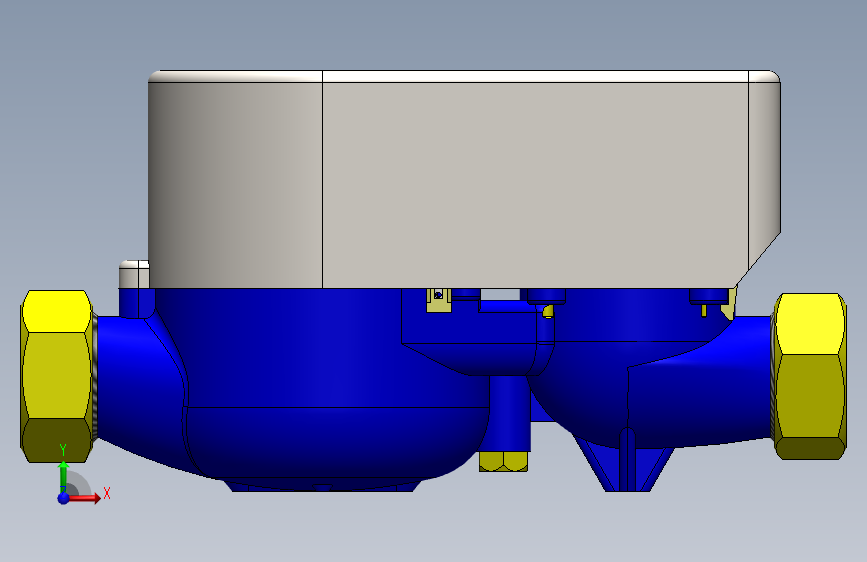The width and height of the screenshot is (867, 562).
Task: Select the large gray meter cover housing
Action: point(464,179)
